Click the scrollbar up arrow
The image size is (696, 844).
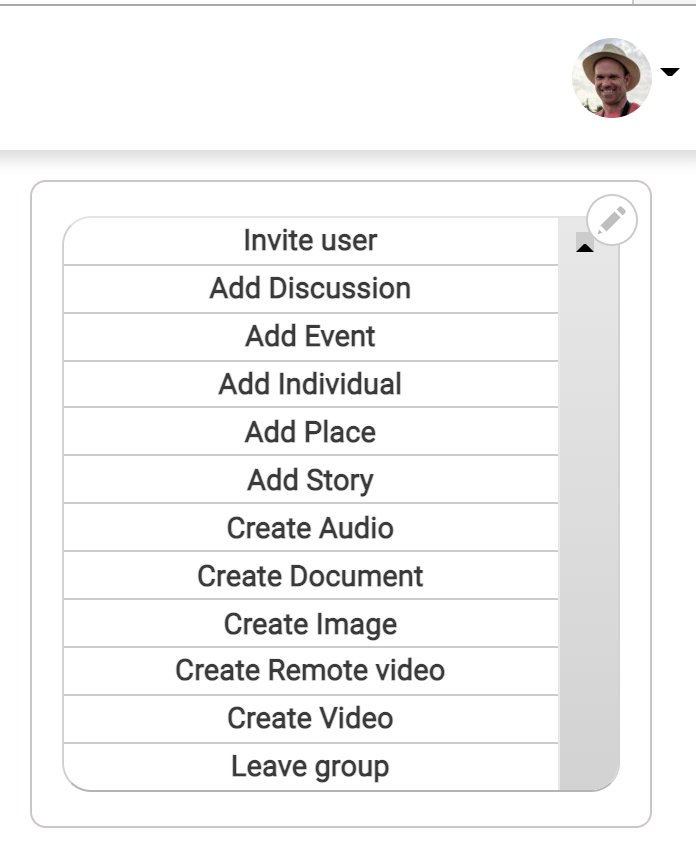tap(585, 248)
